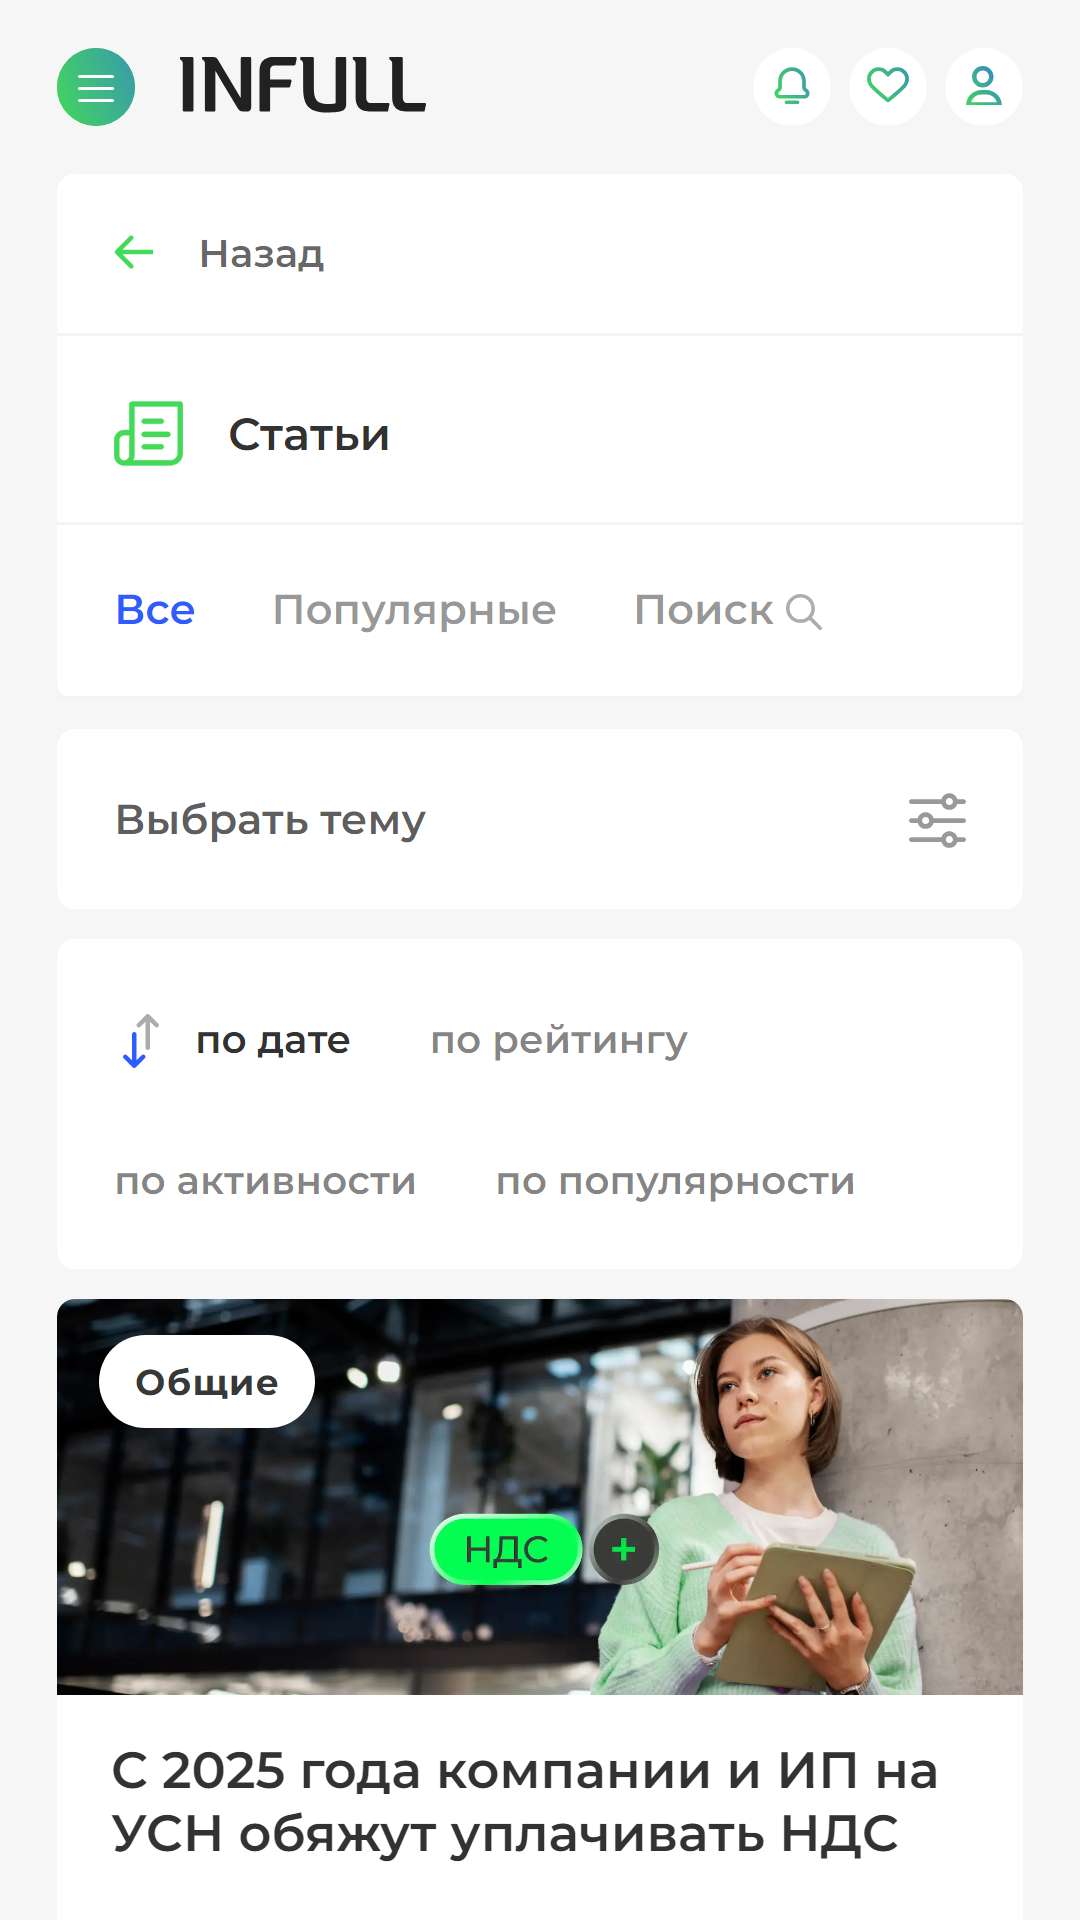This screenshot has width=1080, height=1920.
Task: Switch to the Все tab
Action: coord(156,610)
